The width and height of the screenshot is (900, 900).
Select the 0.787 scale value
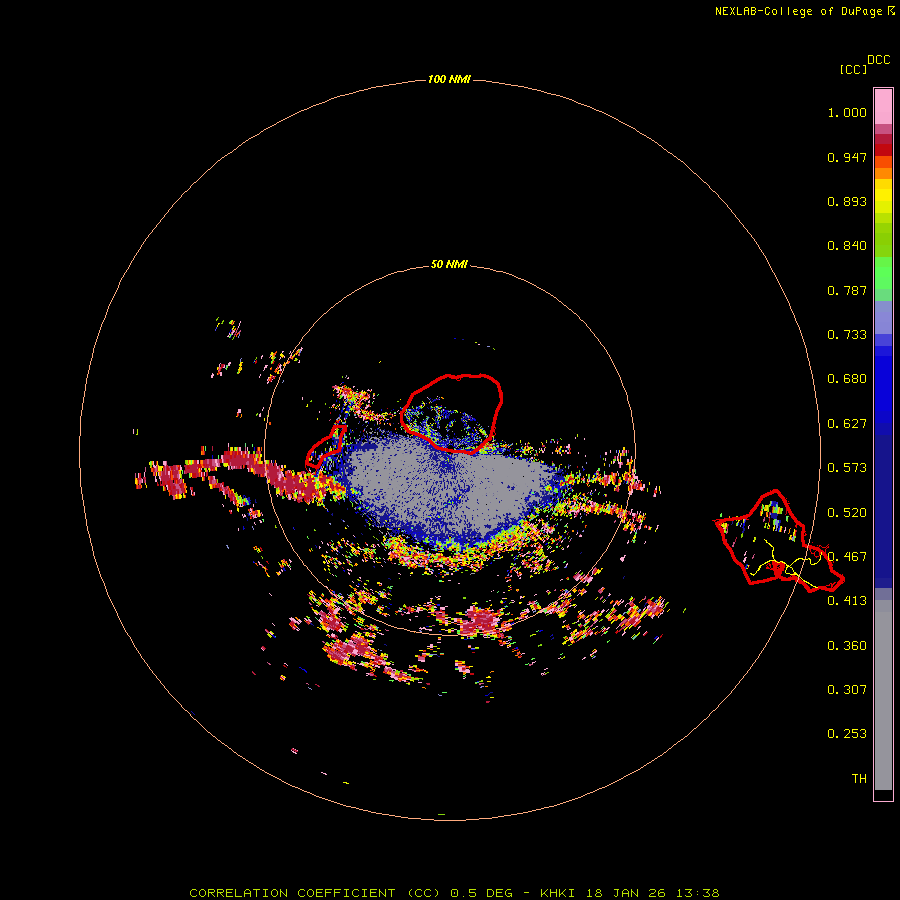pos(847,290)
